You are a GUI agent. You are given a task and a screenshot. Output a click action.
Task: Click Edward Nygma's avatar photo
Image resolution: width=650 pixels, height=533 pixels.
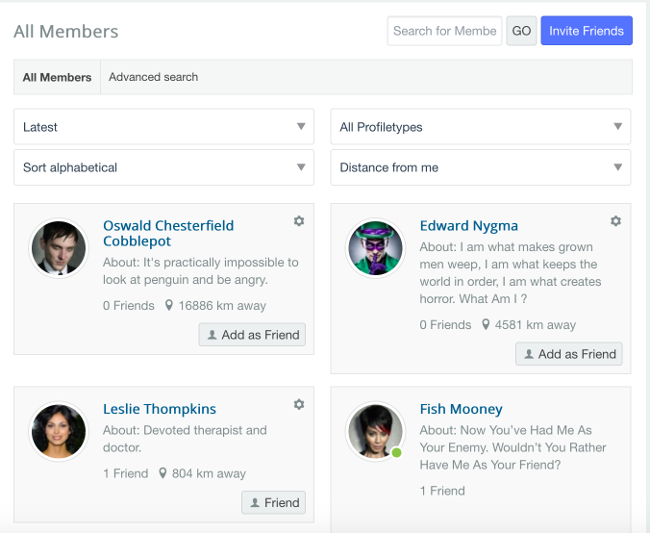(x=376, y=248)
